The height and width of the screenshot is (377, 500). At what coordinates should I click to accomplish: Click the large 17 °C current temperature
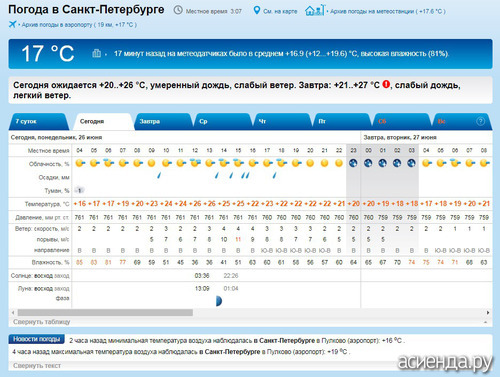click(48, 53)
